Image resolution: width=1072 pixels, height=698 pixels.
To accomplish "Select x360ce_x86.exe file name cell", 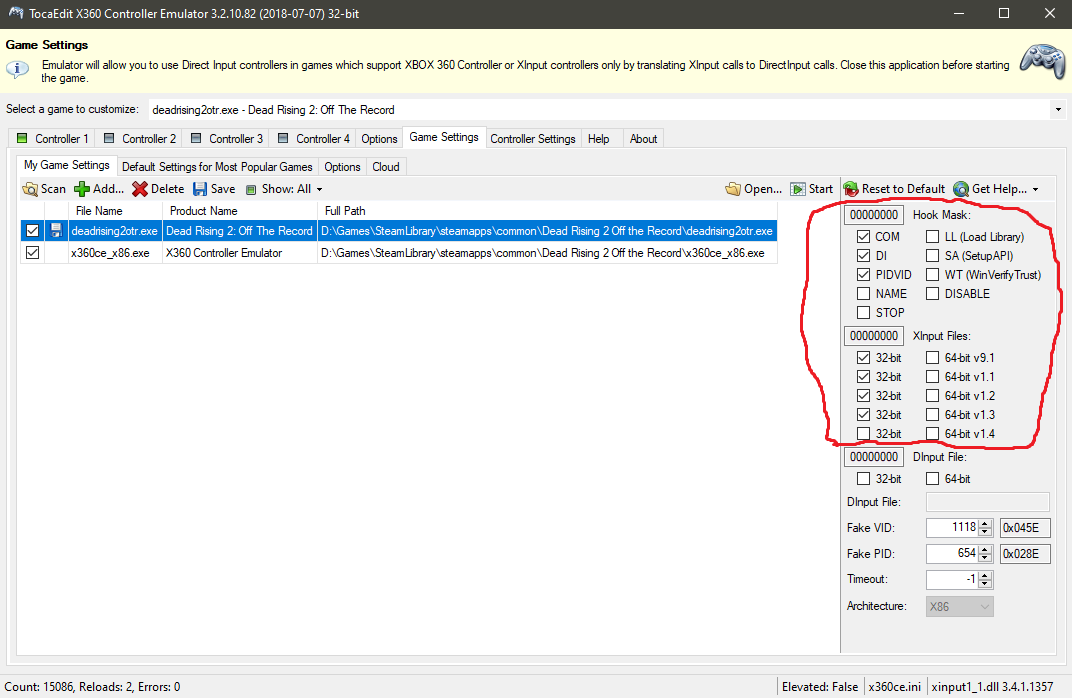I will (116, 253).
